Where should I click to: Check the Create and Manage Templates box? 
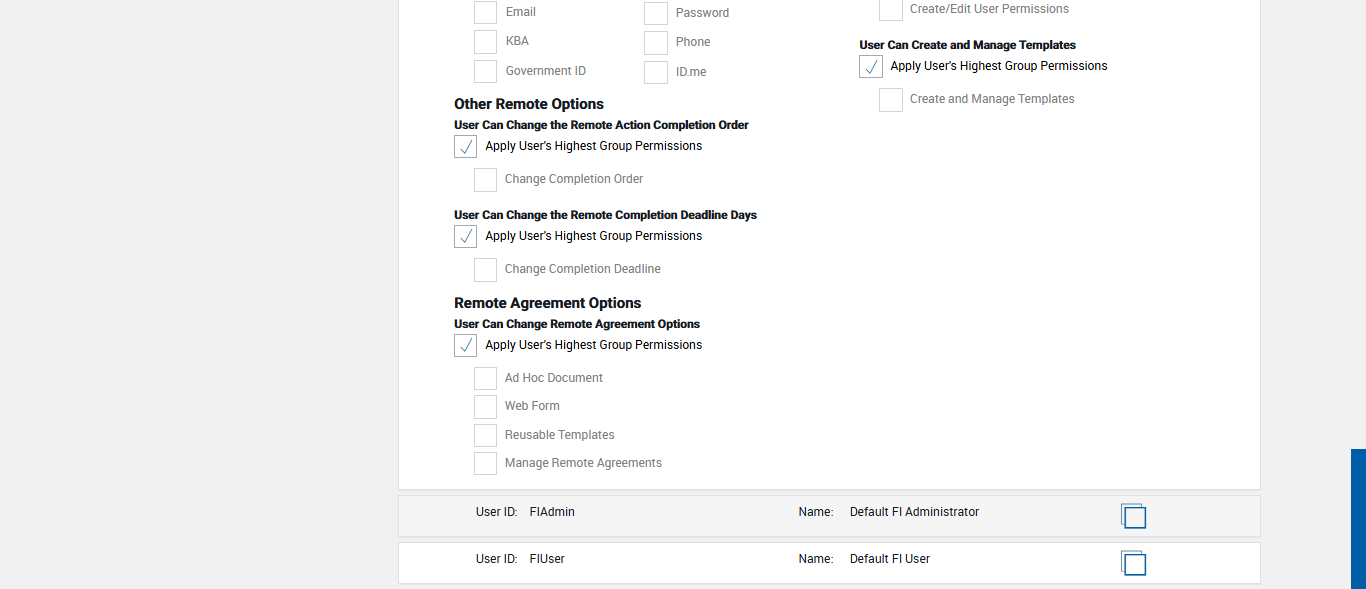tap(890, 100)
